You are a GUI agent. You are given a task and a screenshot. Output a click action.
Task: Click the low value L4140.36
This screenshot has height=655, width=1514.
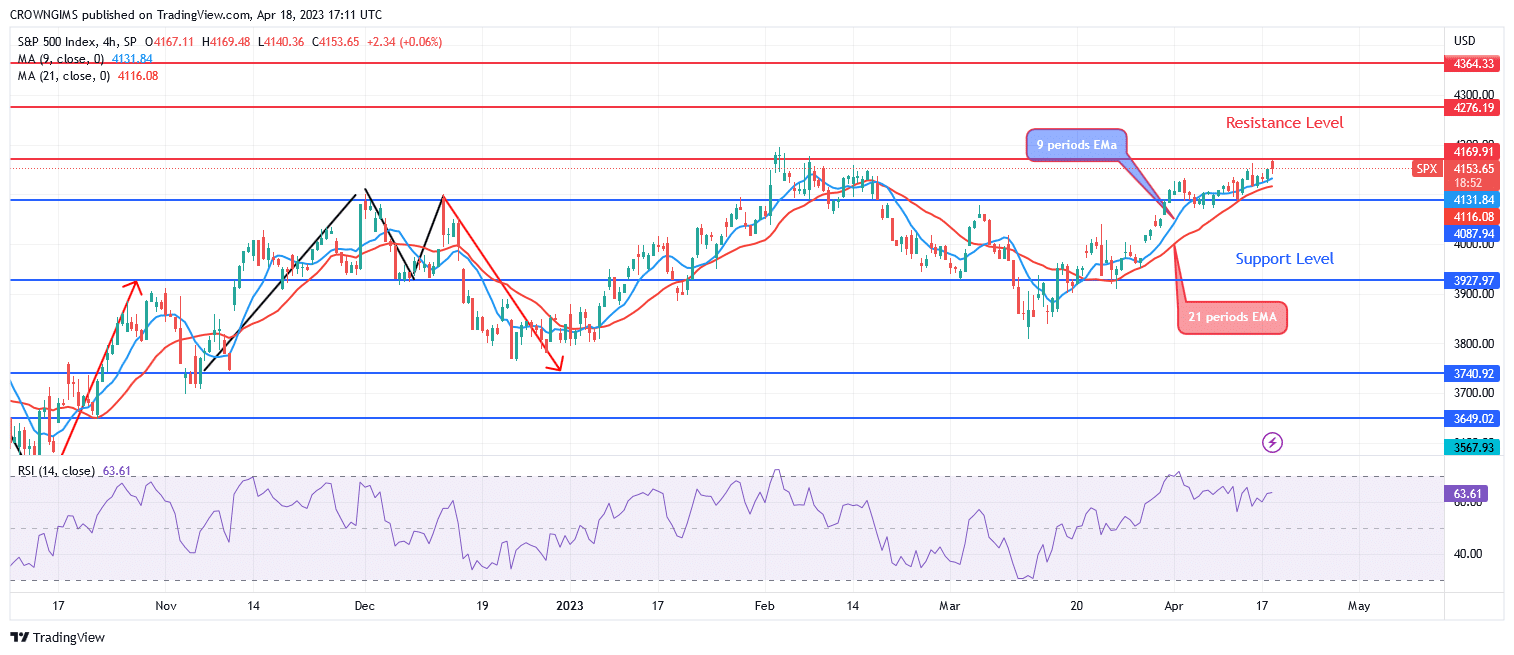[x=281, y=42]
